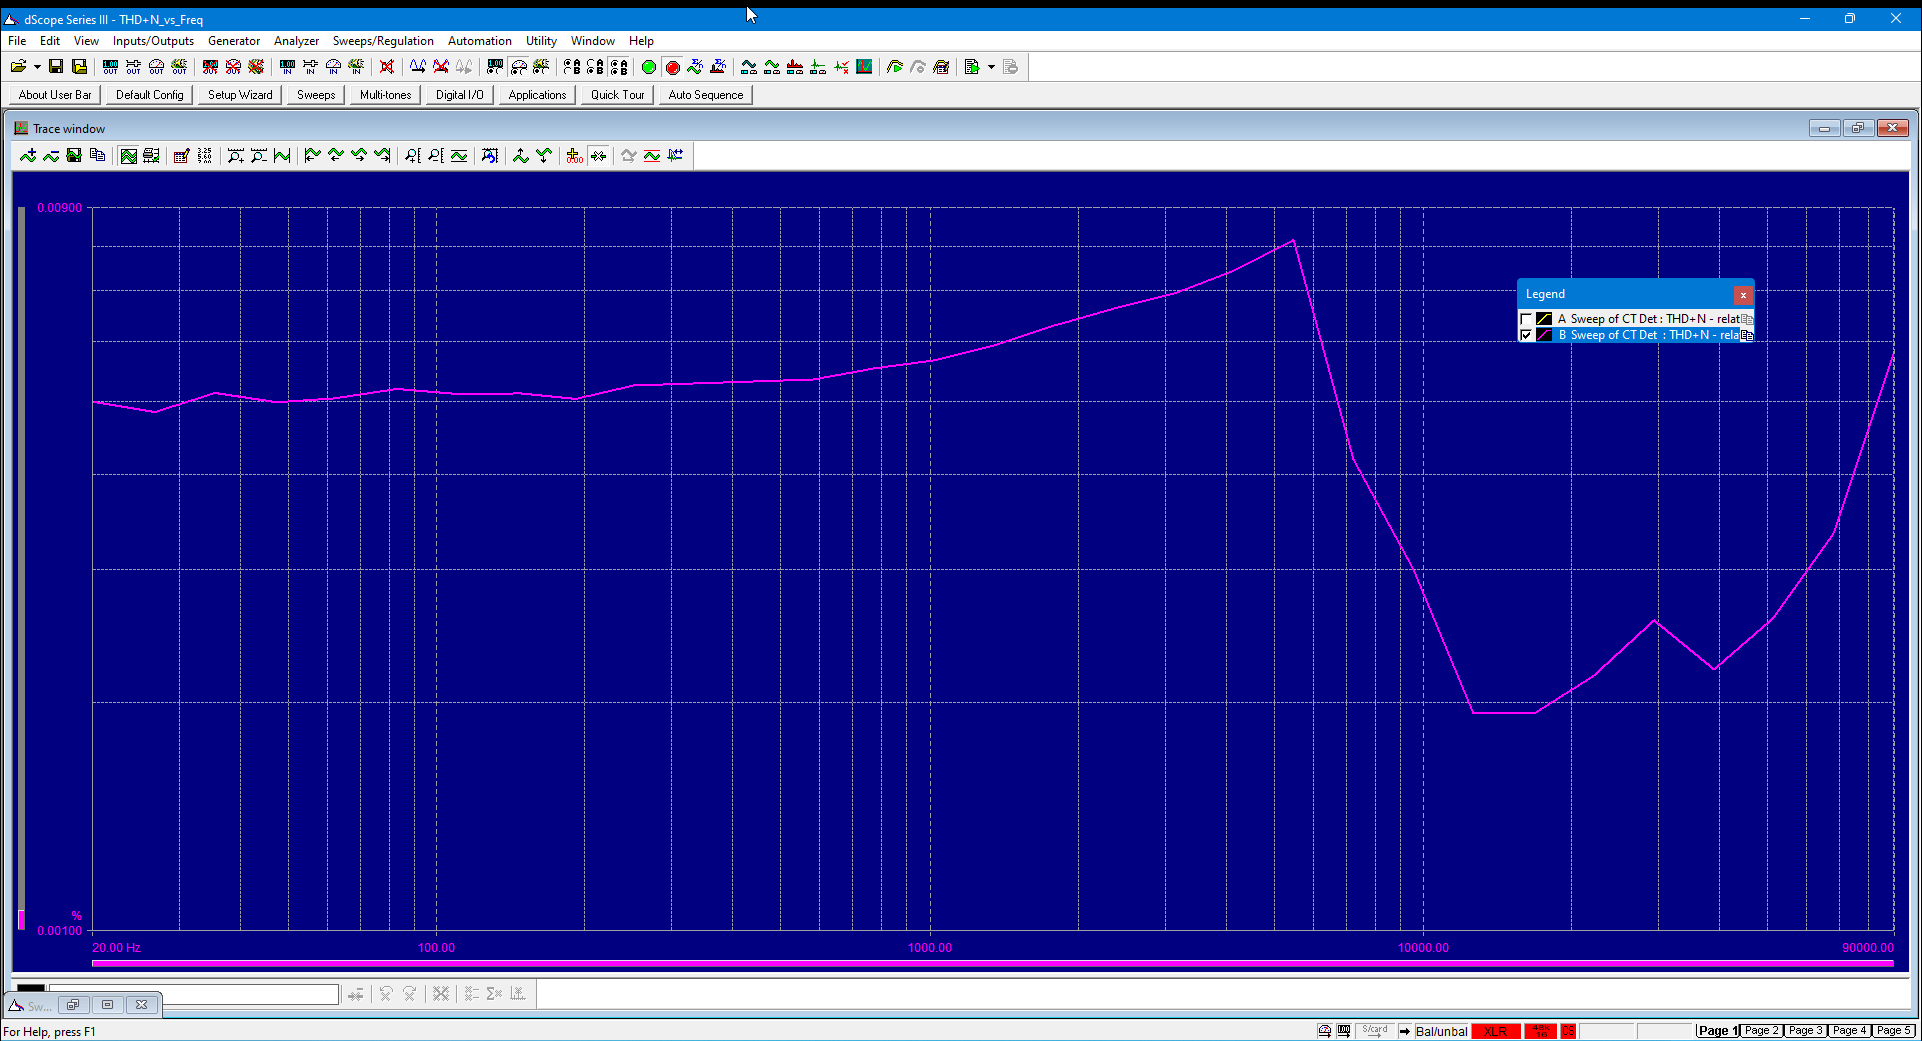Click trace B magenta color swatch in Legend

click(x=1544, y=335)
